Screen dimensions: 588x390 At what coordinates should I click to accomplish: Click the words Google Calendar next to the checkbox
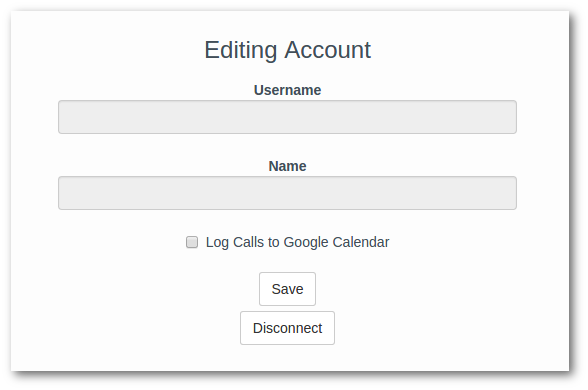(336, 242)
